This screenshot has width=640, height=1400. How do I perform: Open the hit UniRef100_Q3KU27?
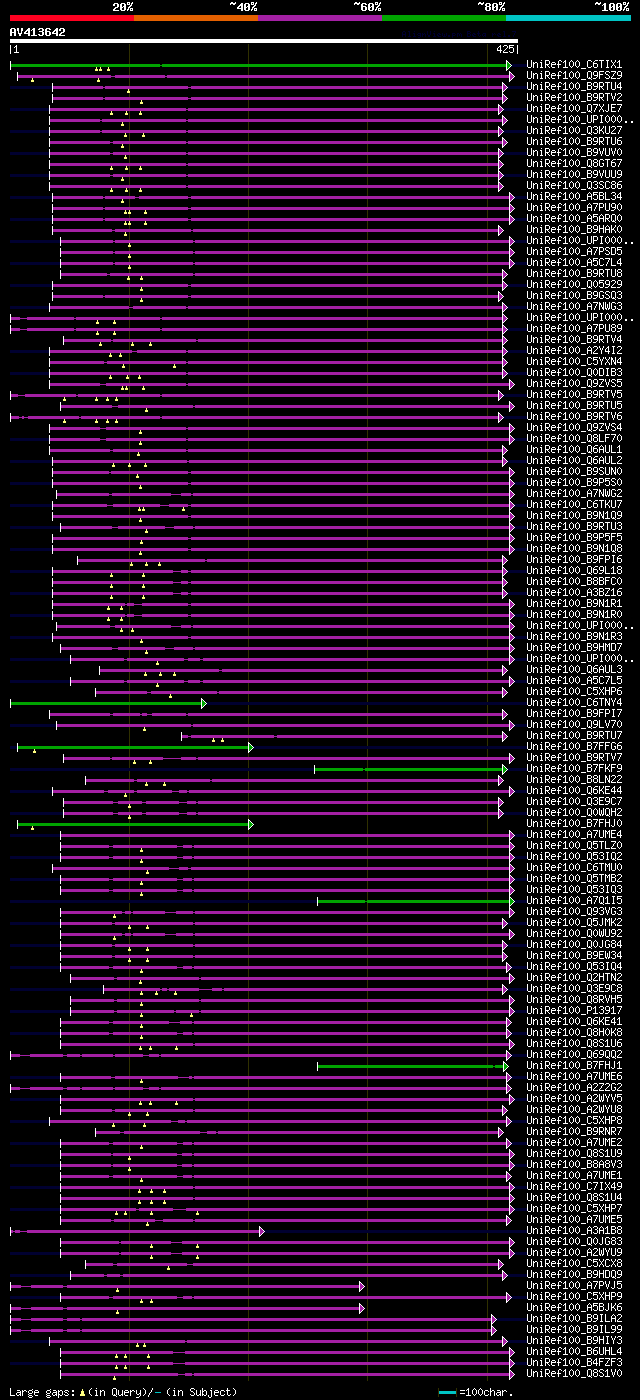573,130
